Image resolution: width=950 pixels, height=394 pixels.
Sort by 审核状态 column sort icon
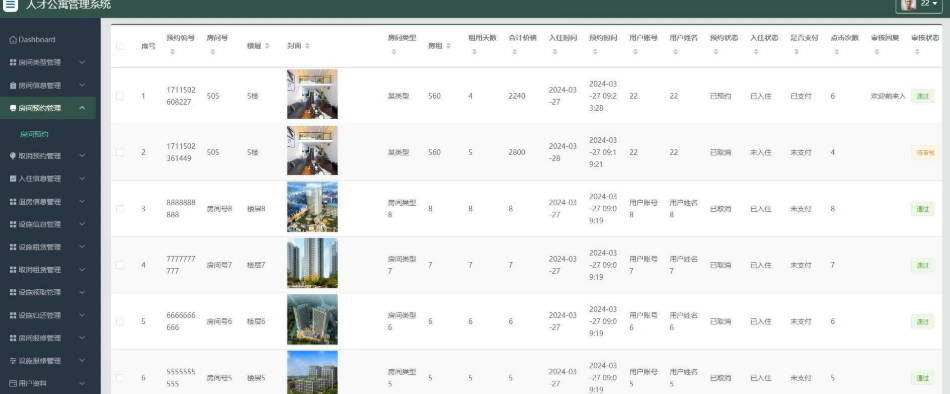(917, 52)
